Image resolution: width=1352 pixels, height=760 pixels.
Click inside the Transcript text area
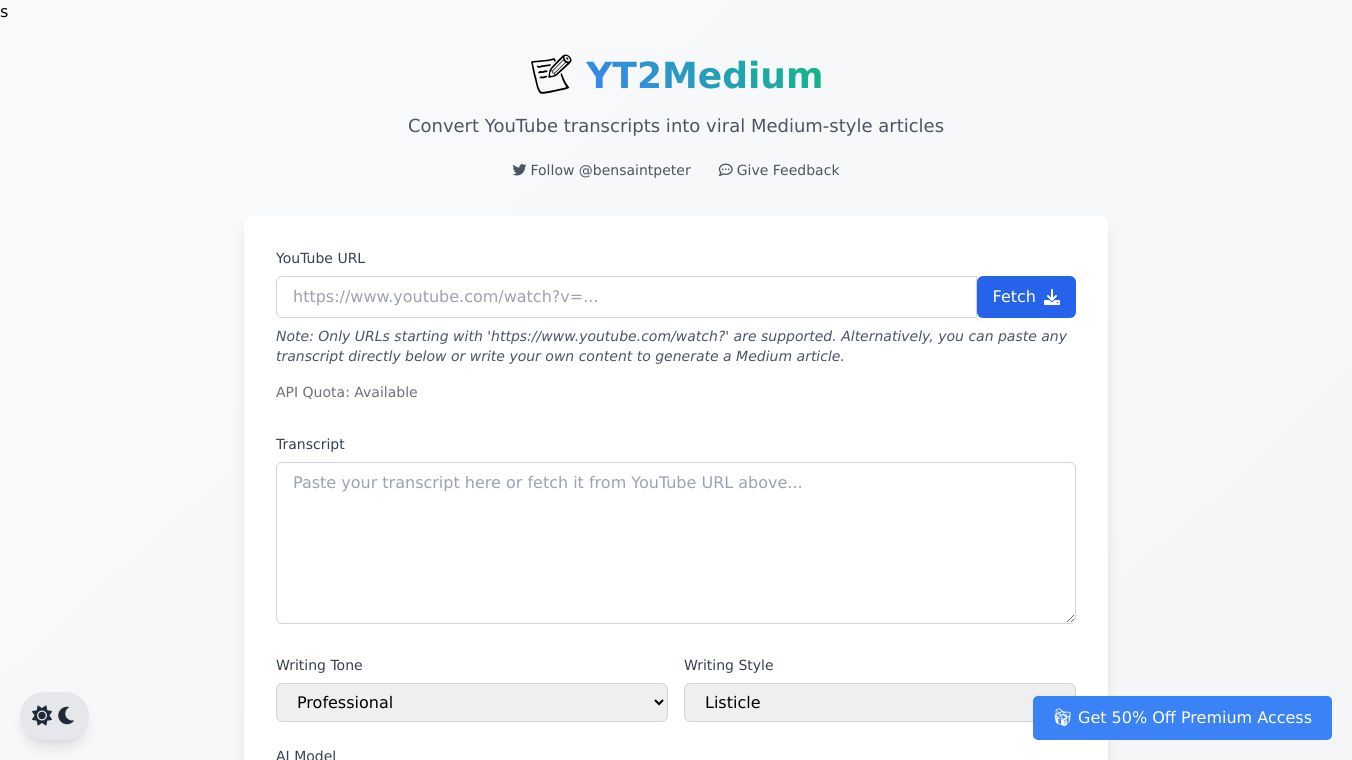pos(675,543)
